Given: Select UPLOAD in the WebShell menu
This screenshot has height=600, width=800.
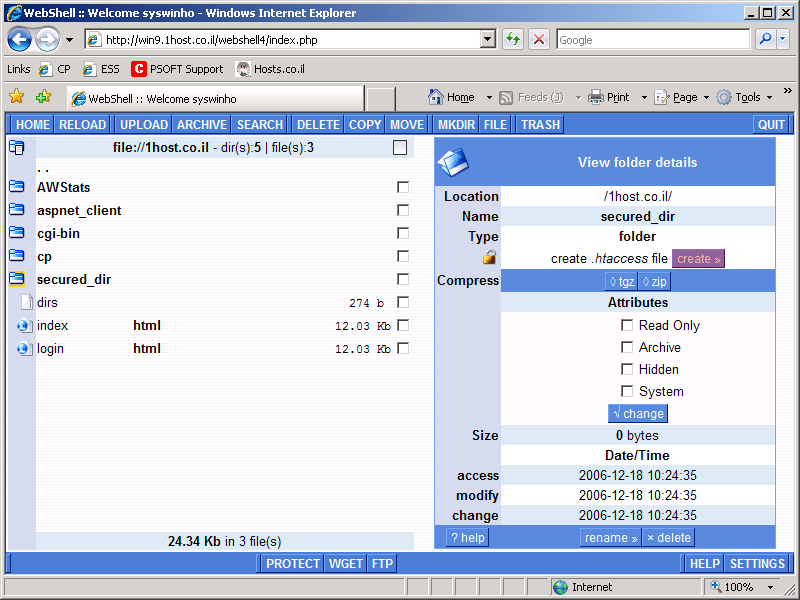Looking at the screenshot, I should pyautogui.click(x=144, y=124).
